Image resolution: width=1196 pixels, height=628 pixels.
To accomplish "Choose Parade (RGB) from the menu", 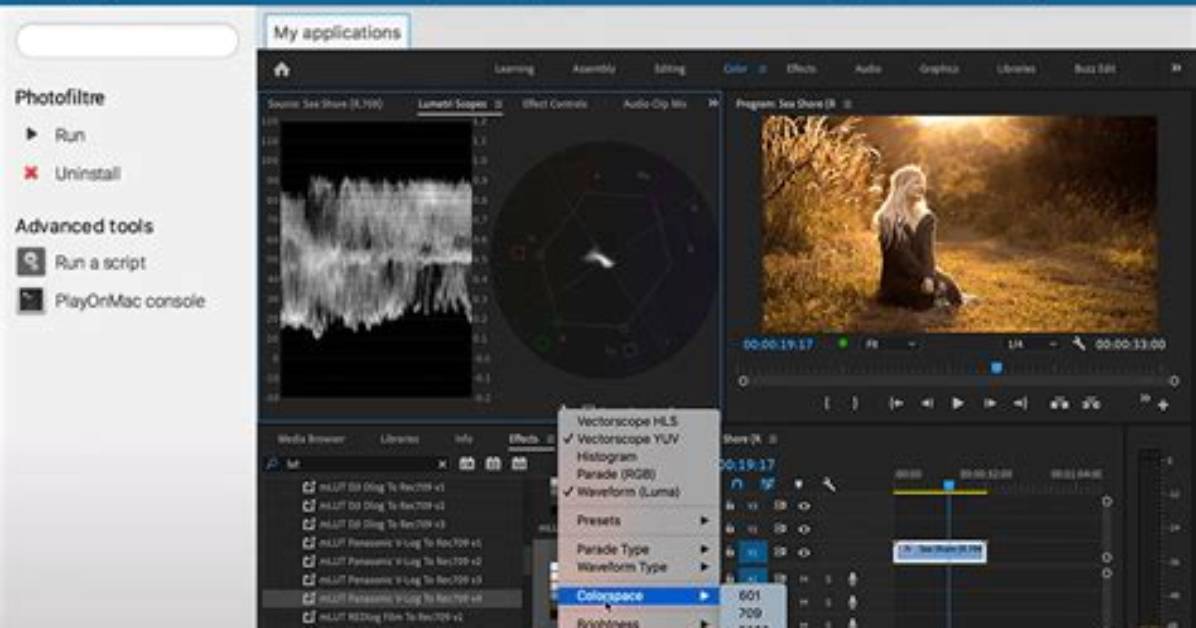I will point(638,474).
